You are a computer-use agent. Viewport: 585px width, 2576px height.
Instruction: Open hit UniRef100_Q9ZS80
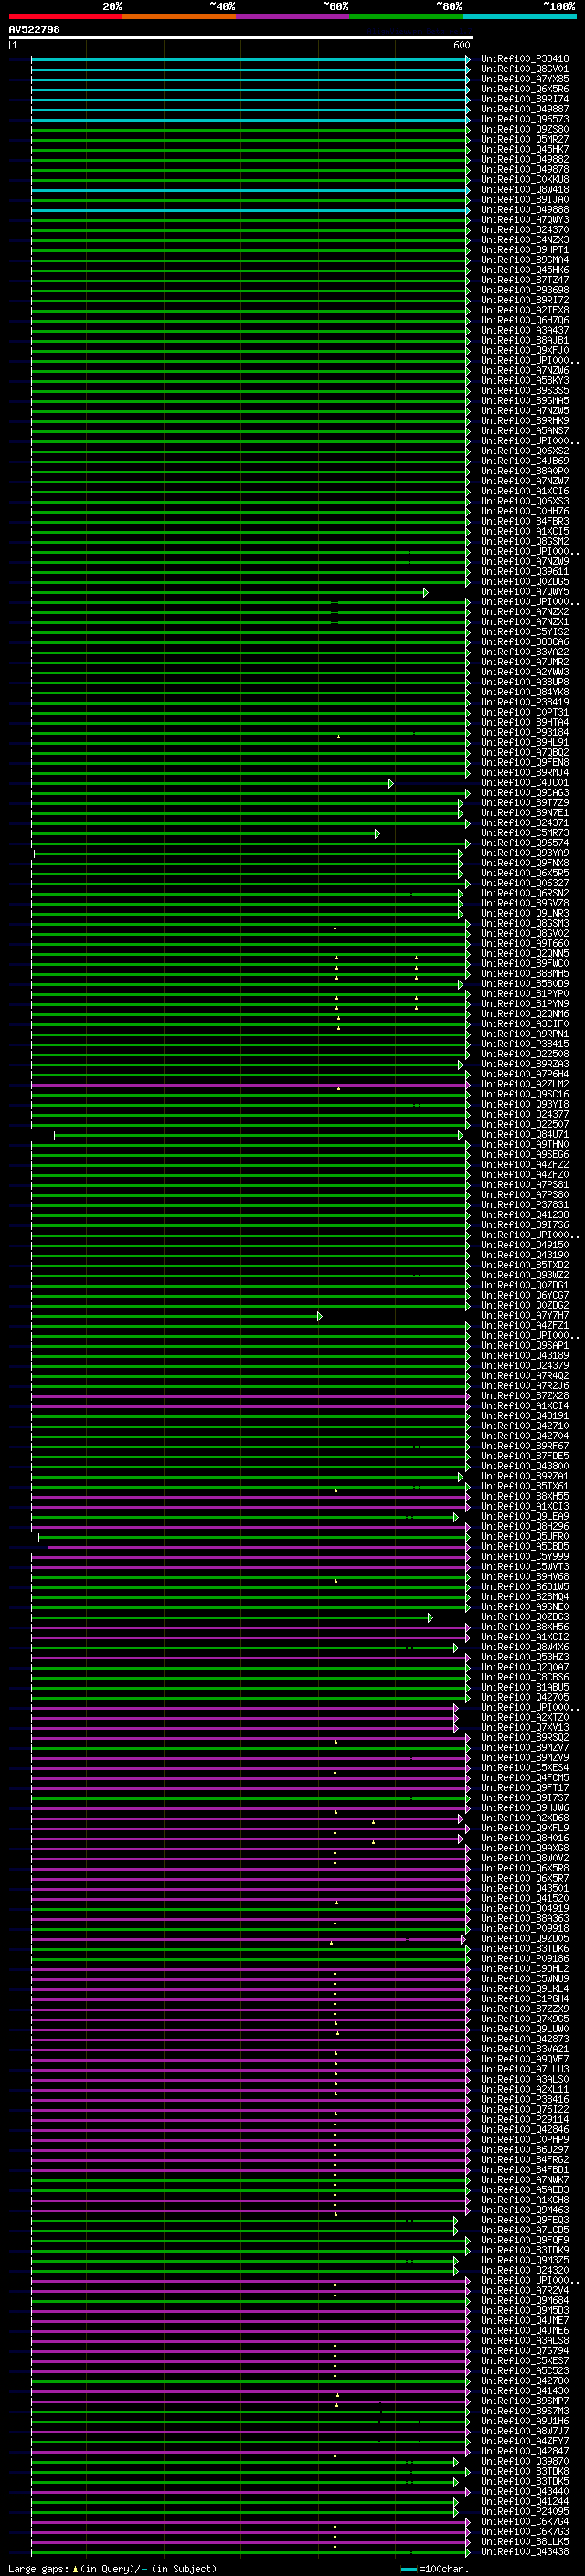(524, 129)
